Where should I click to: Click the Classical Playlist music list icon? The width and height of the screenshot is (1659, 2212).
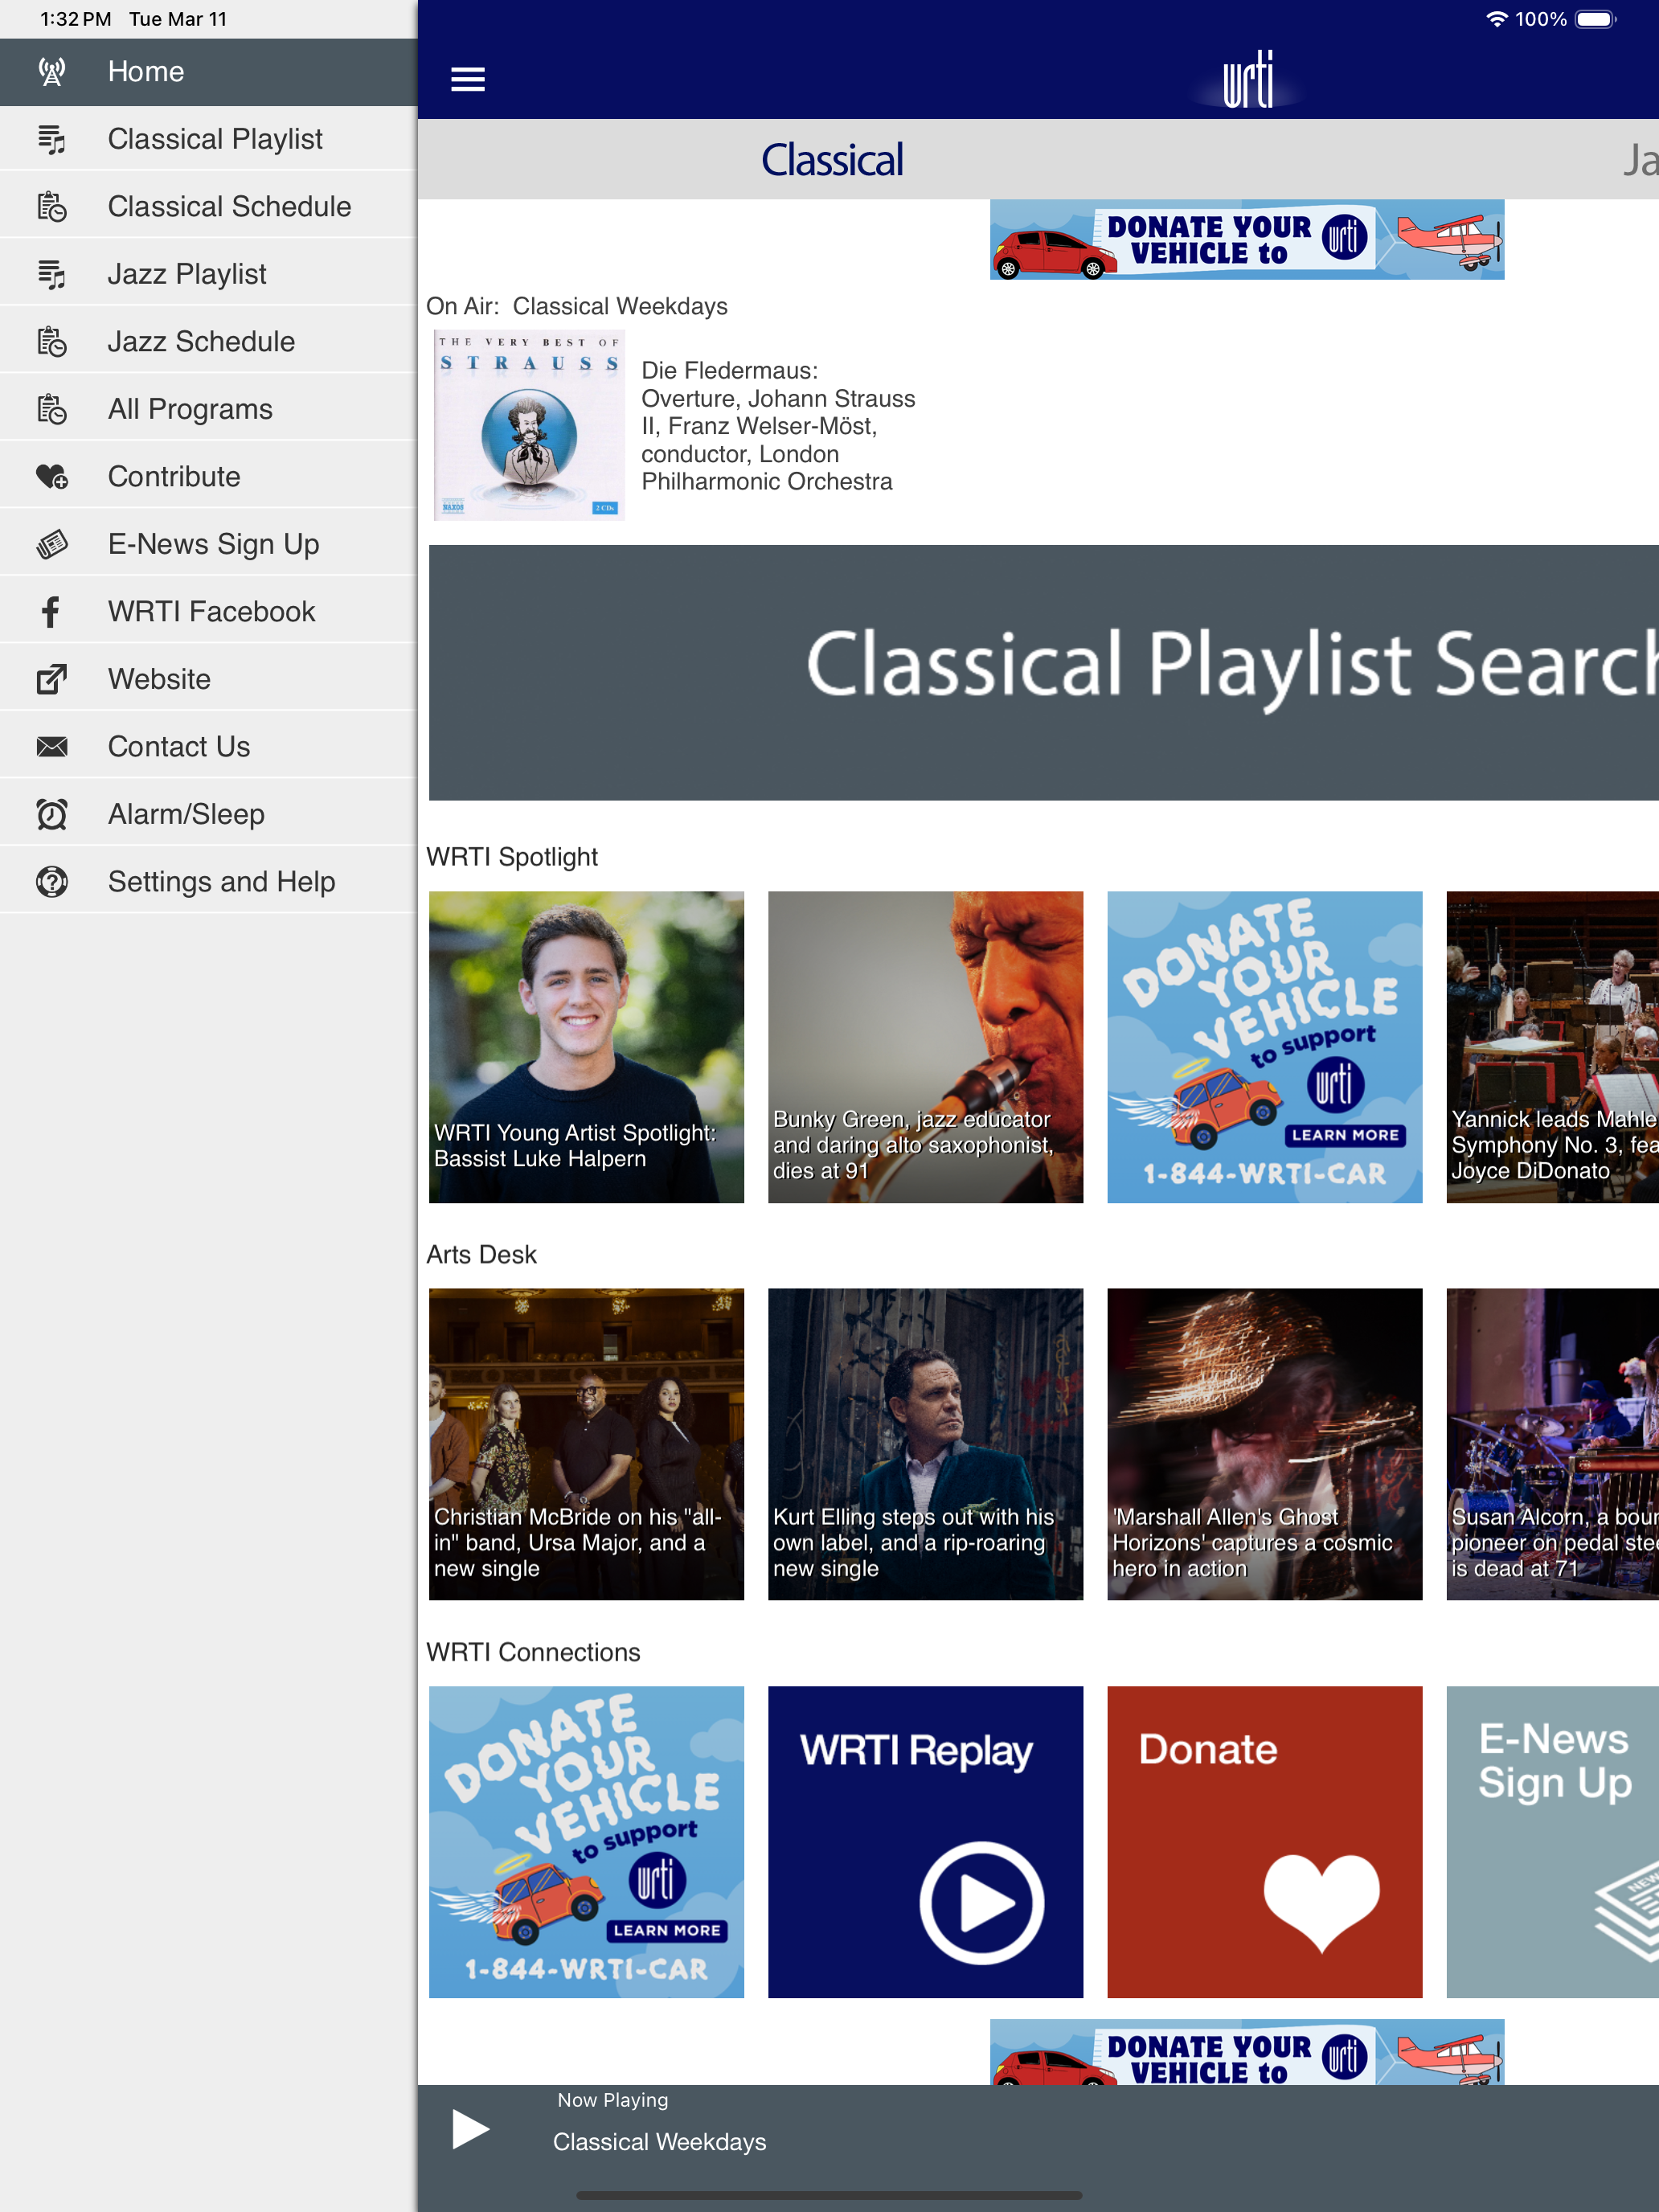(x=52, y=139)
